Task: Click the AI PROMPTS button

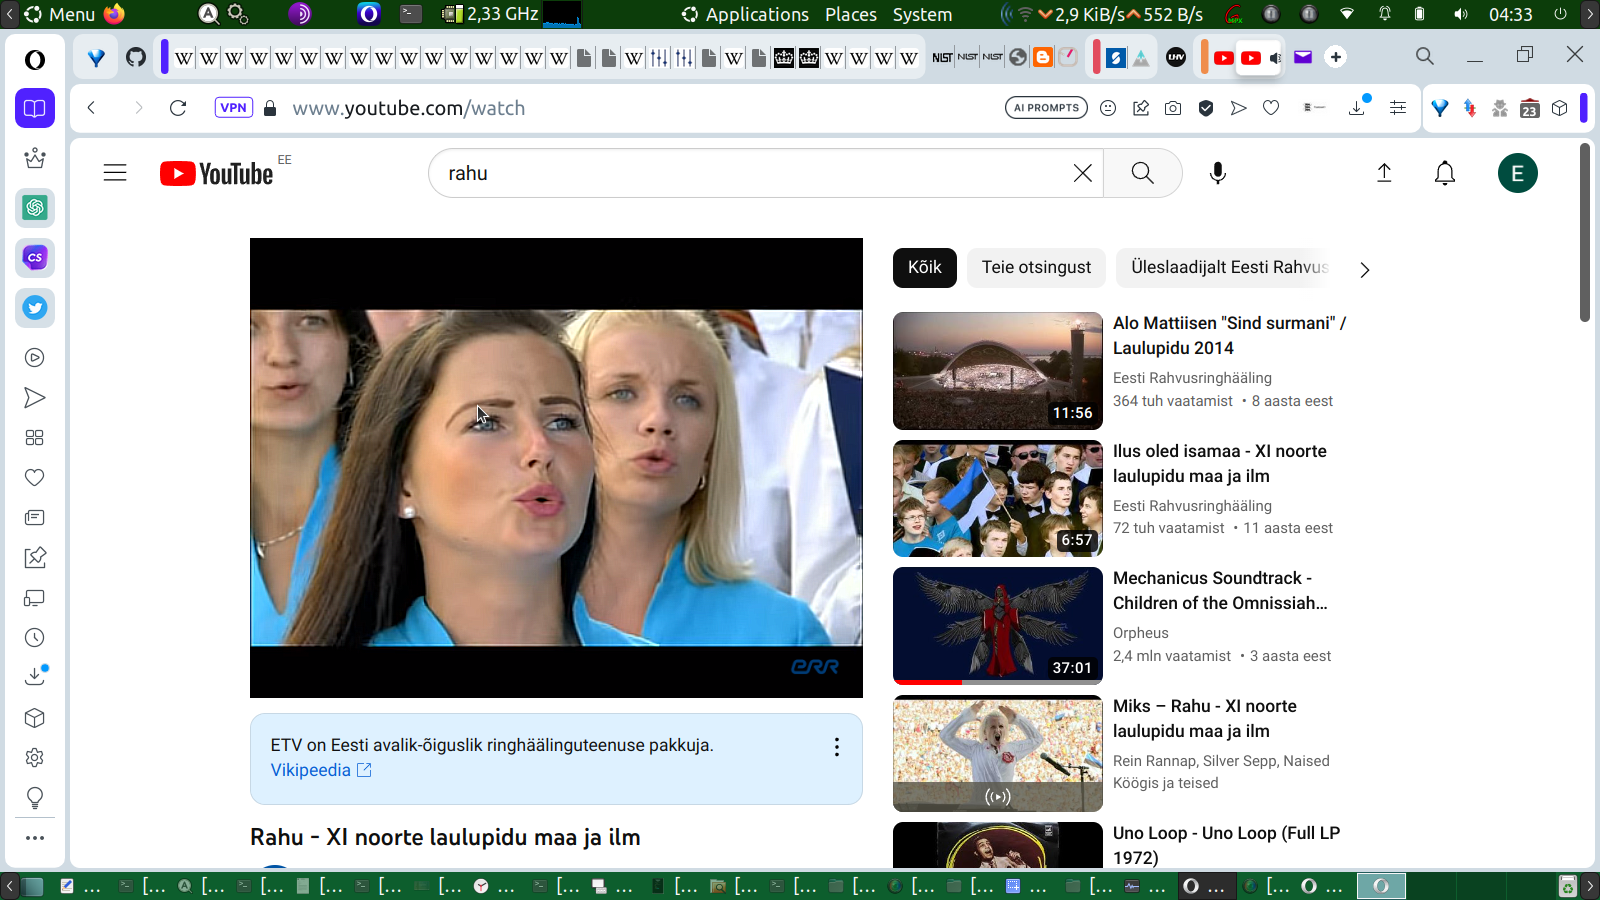Action: pyautogui.click(x=1046, y=108)
